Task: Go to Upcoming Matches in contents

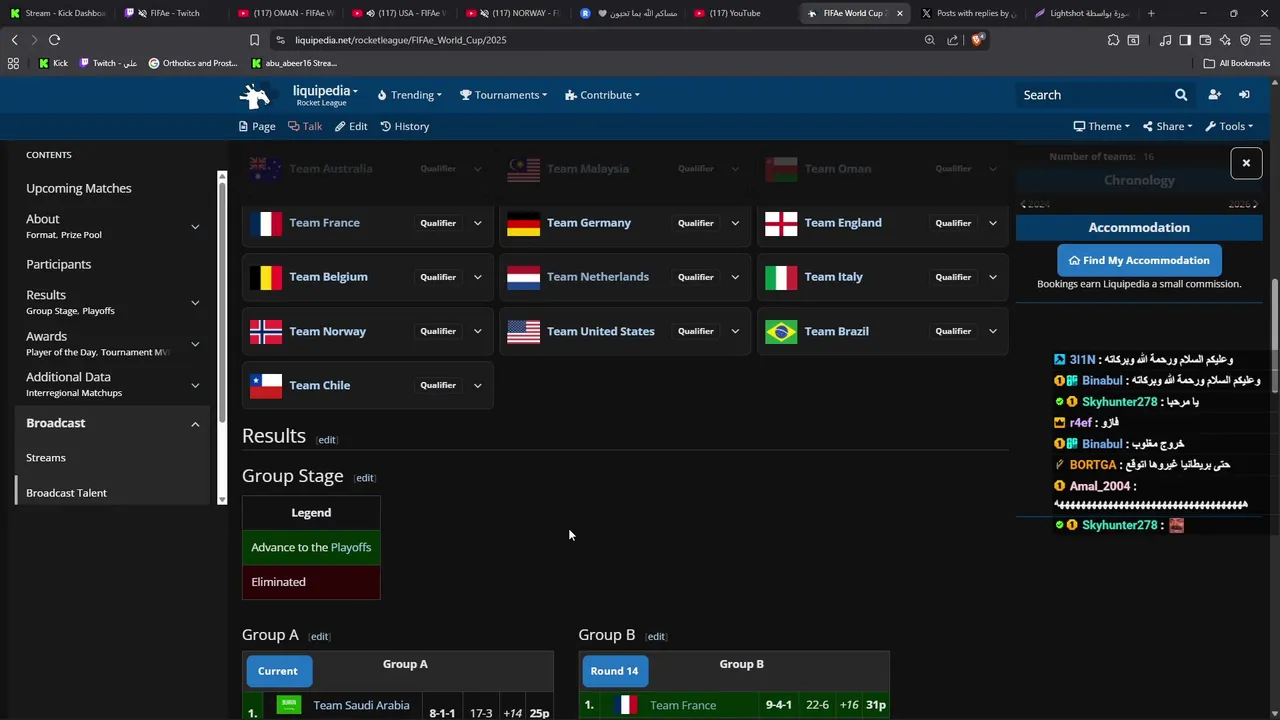Action: (x=79, y=188)
